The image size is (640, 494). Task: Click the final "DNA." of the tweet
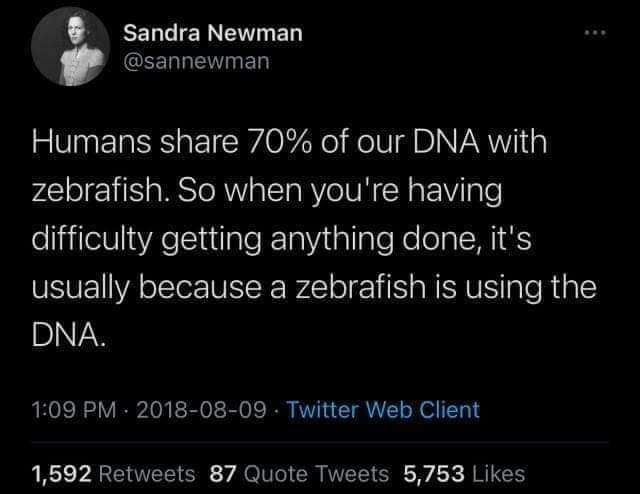65,335
